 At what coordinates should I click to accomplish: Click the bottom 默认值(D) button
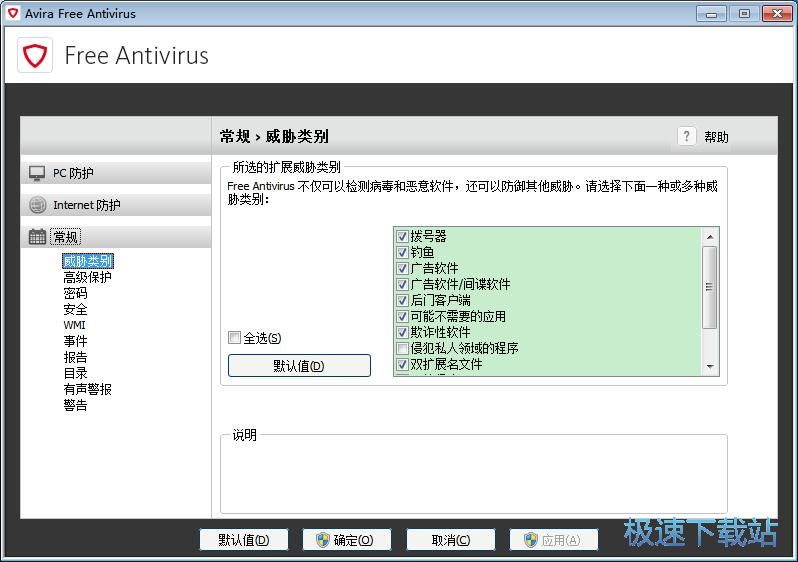[x=244, y=540]
